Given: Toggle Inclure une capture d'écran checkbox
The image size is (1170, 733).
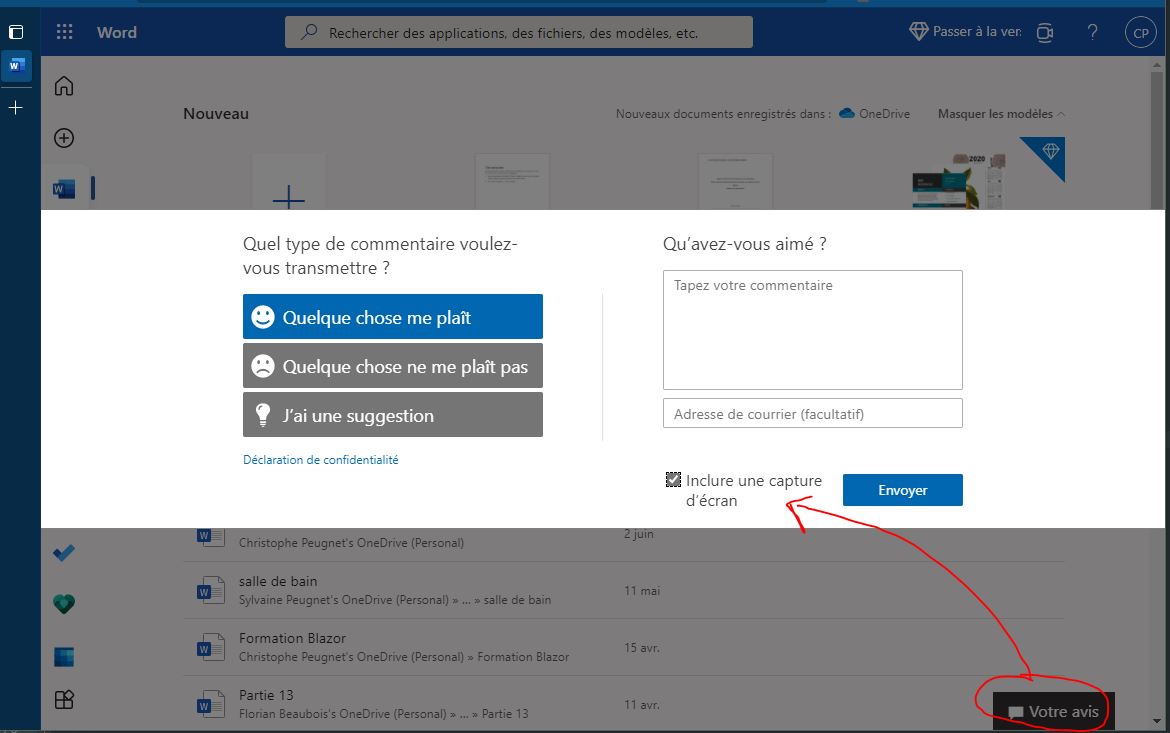Looking at the screenshot, I should (673, 480).
